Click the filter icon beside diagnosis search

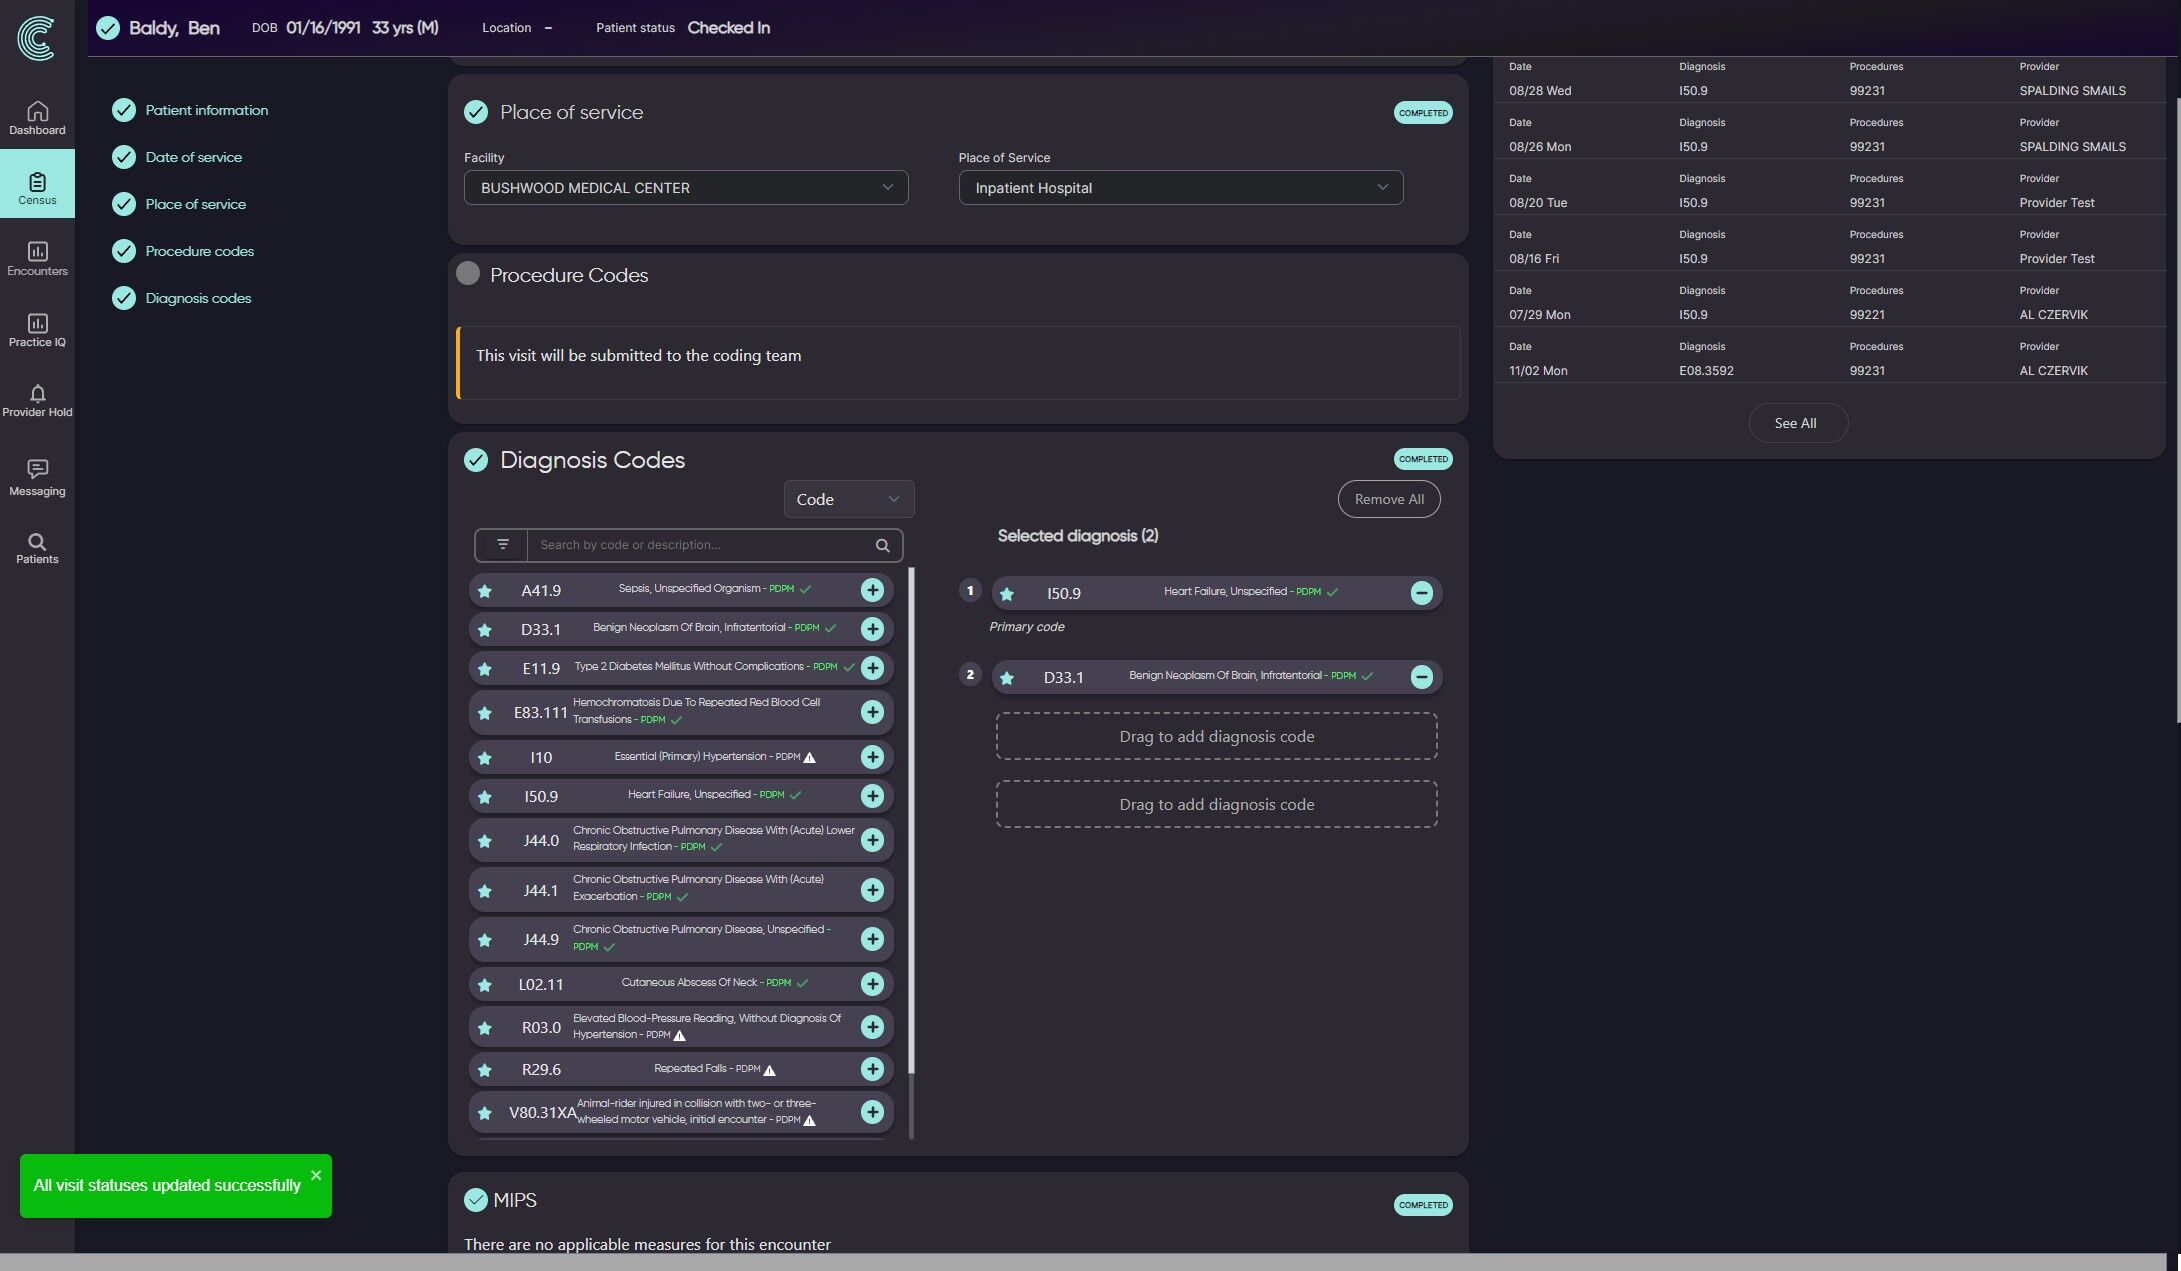(502, 545)
